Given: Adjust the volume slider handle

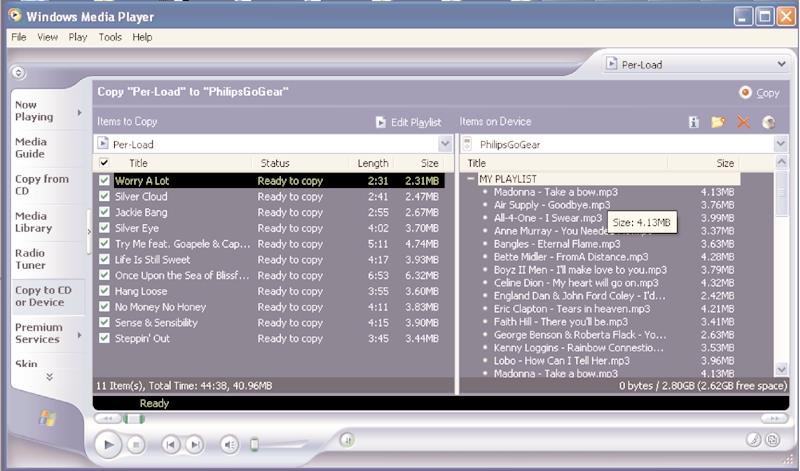Looking at the screenshot, I should tap(254, 445).
